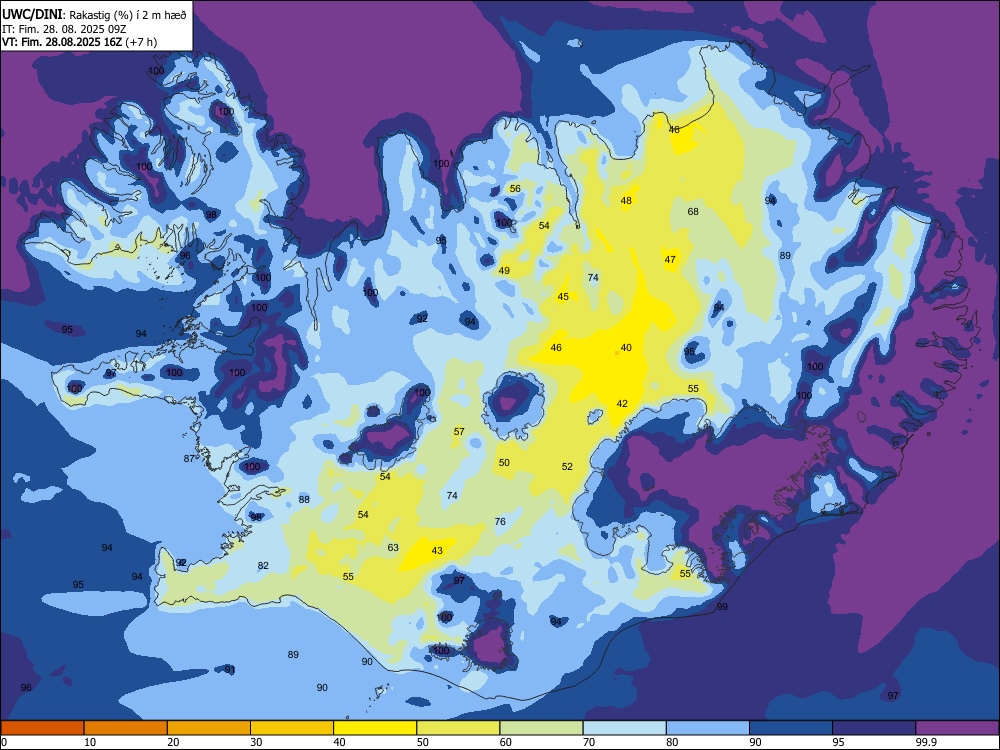Click the 52 humidity value on the map
1000x750 pixels.
point(568,467)
